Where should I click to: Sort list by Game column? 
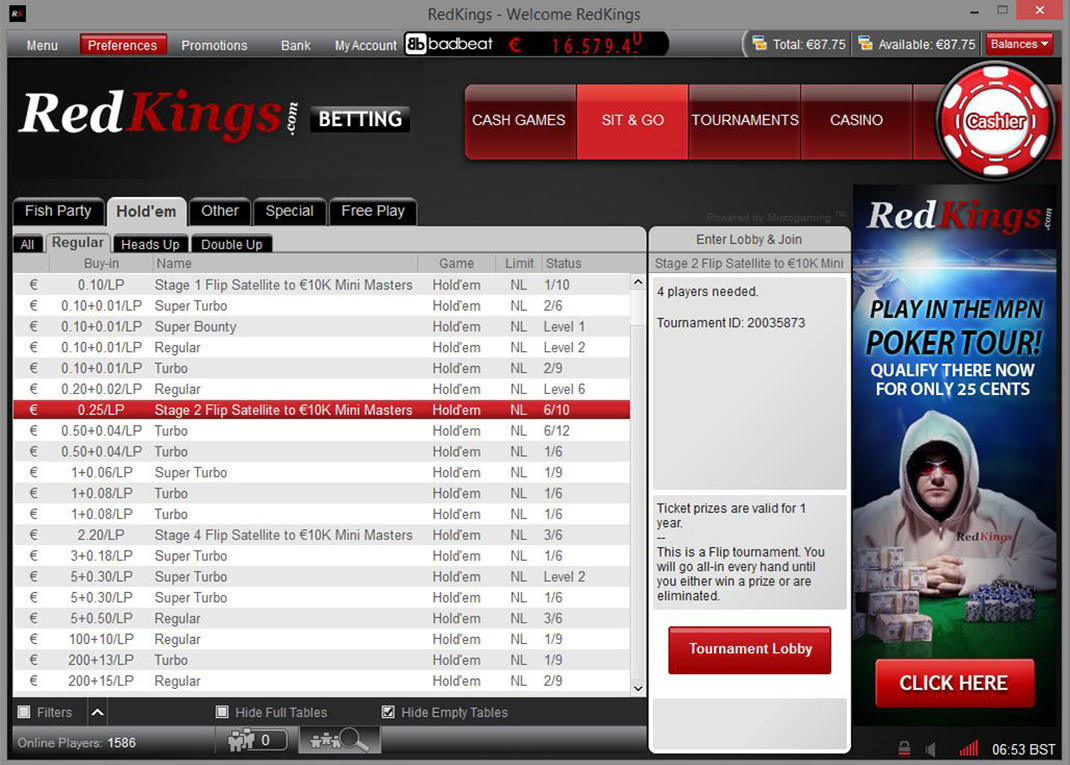click(x=457, y=263)
